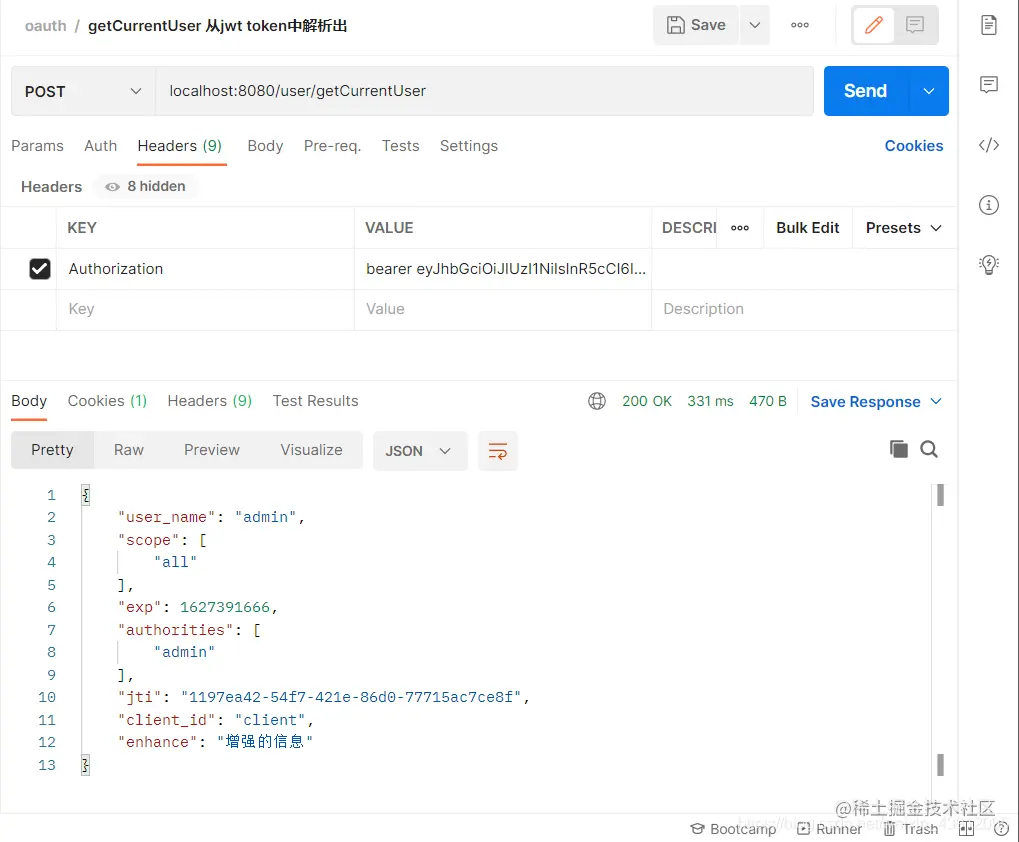Open the header columns three-dot options

pyautogui.click(x=740, y=228)
